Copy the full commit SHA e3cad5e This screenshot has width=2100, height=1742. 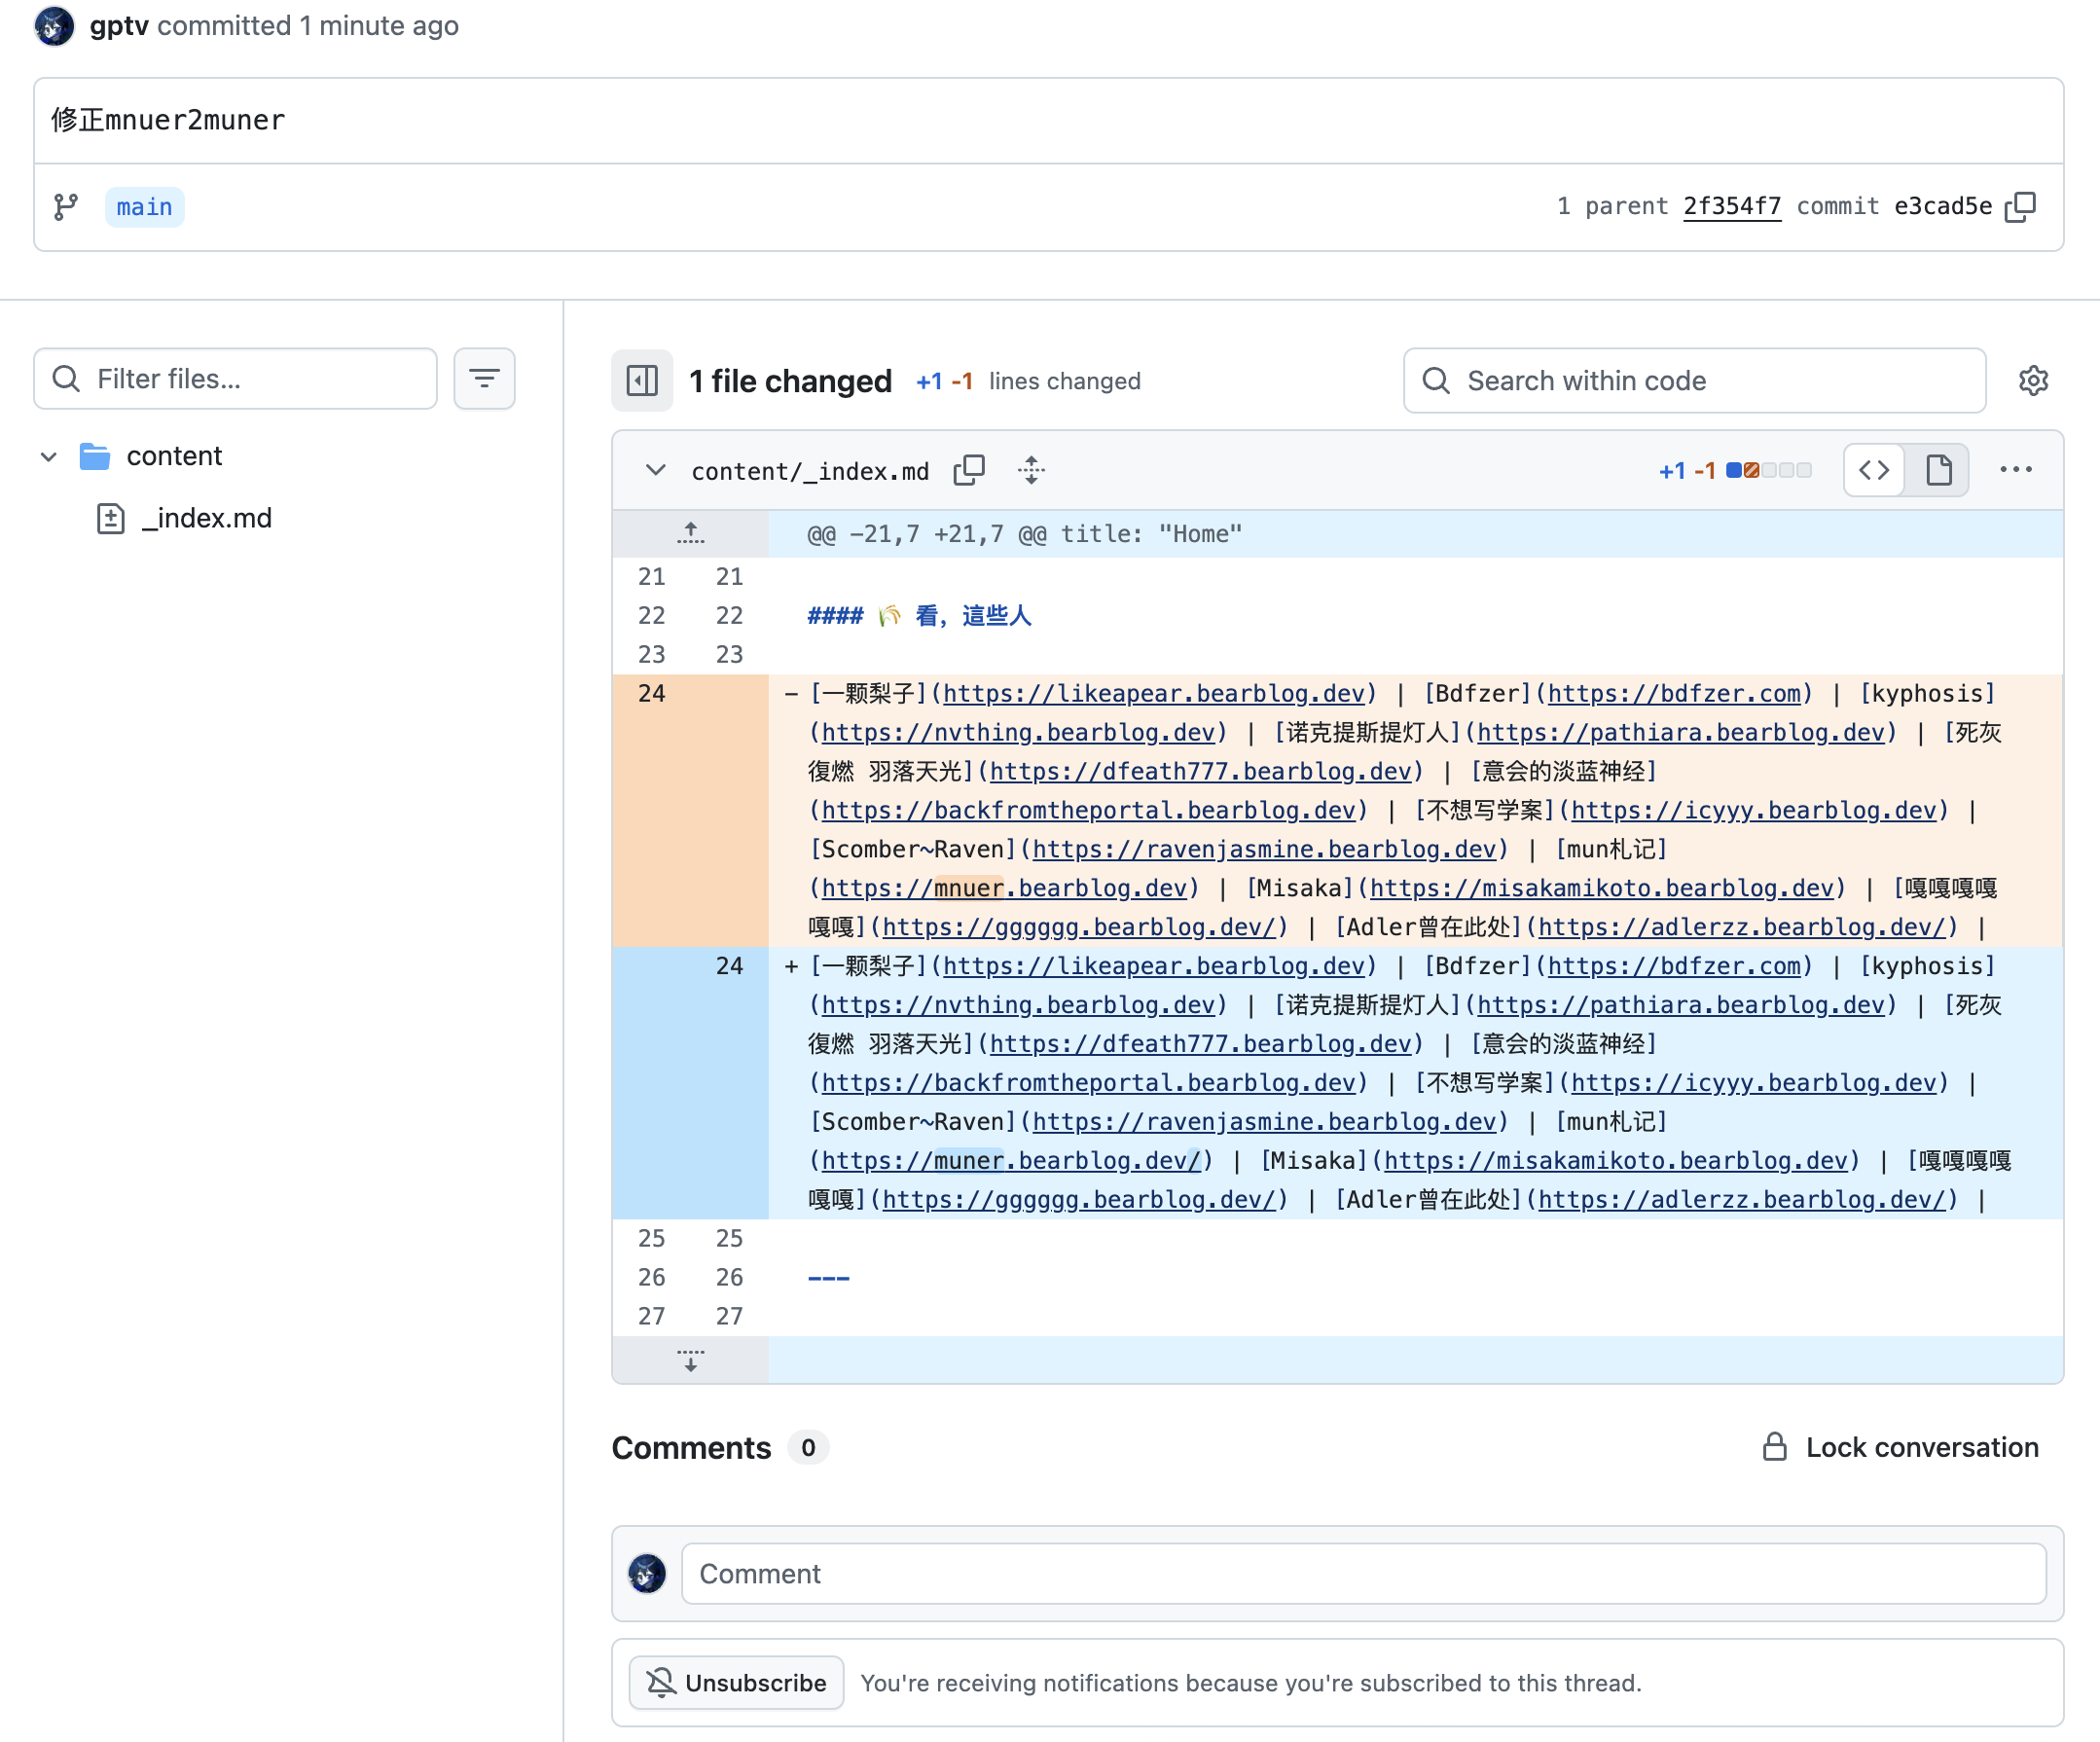(x=2020, y=206)
